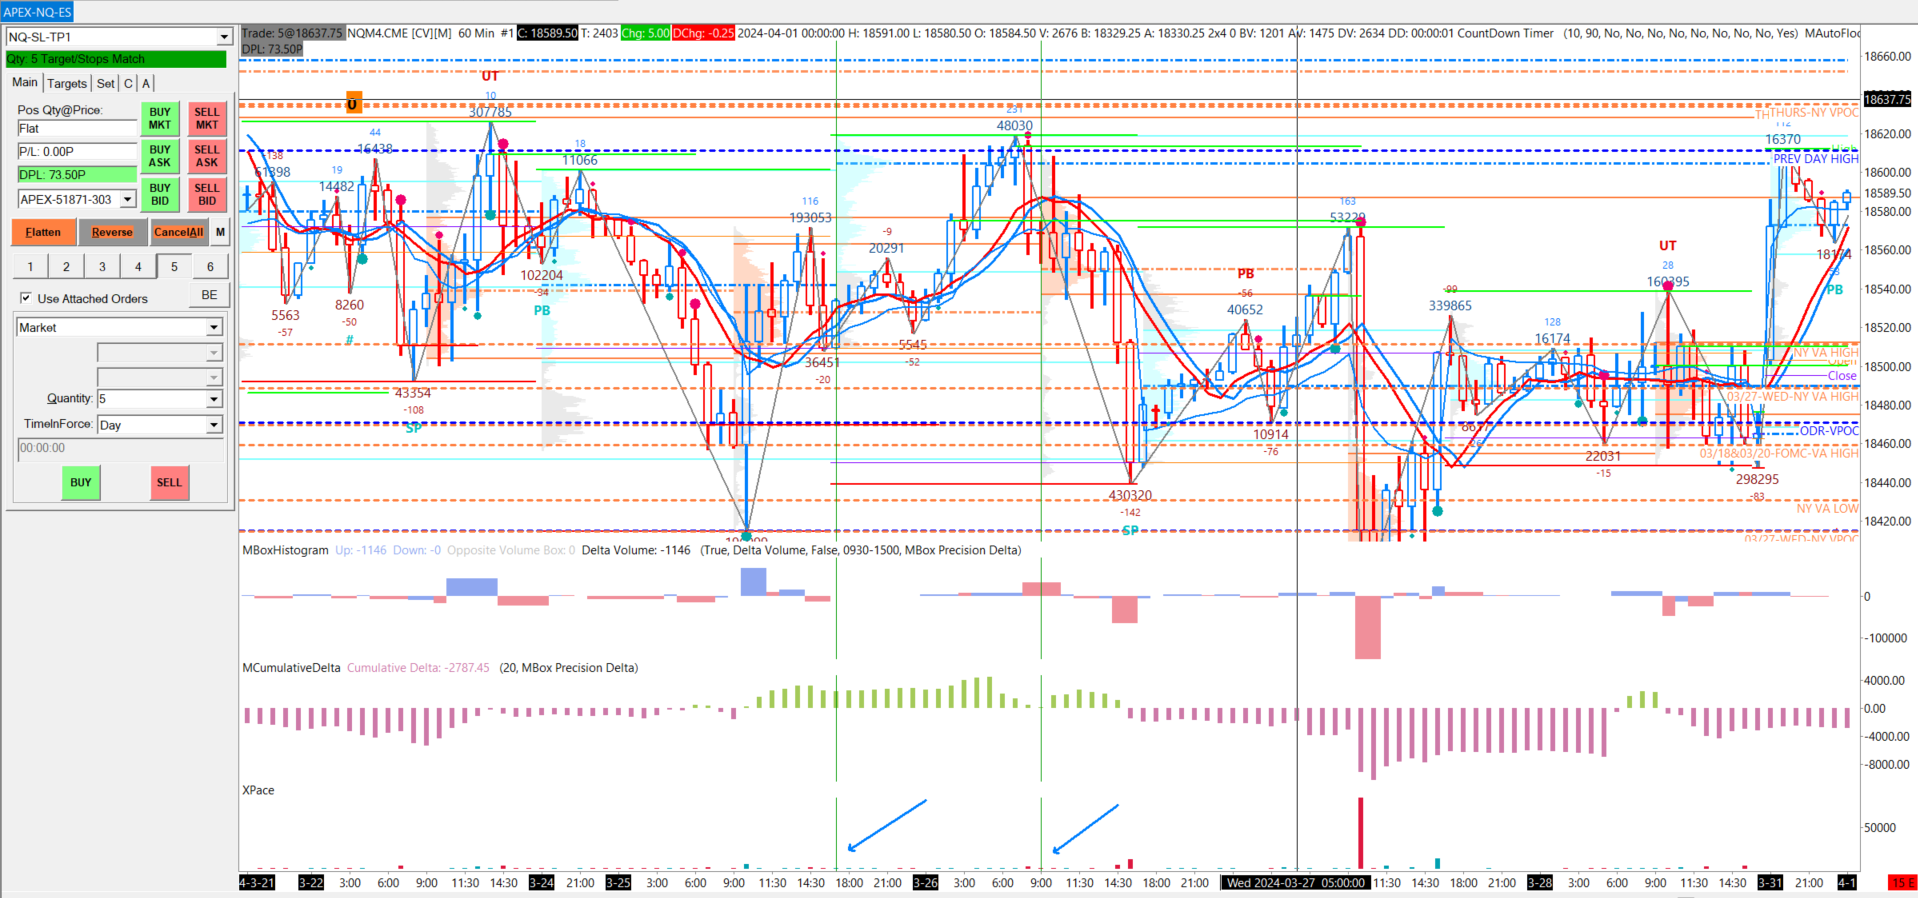
Task: Click the Trade: 5@18637.75 header text
Action: pos(292,33)
